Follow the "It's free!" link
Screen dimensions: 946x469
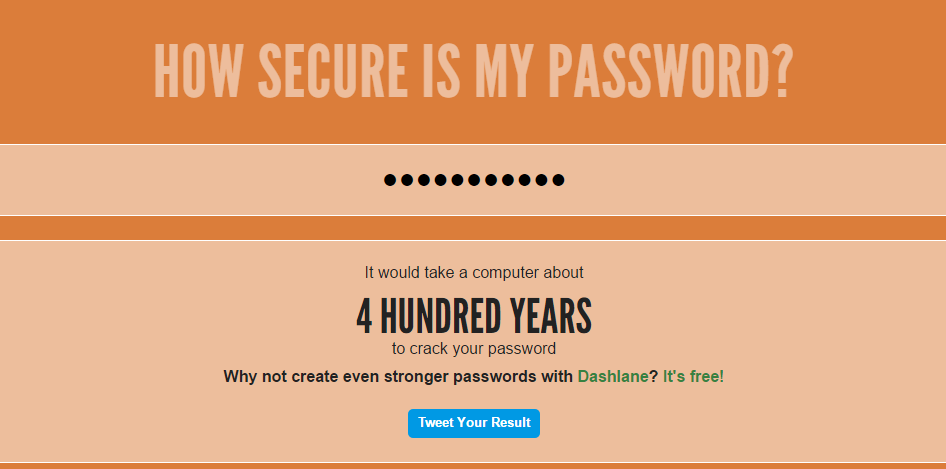click(693, 377)
